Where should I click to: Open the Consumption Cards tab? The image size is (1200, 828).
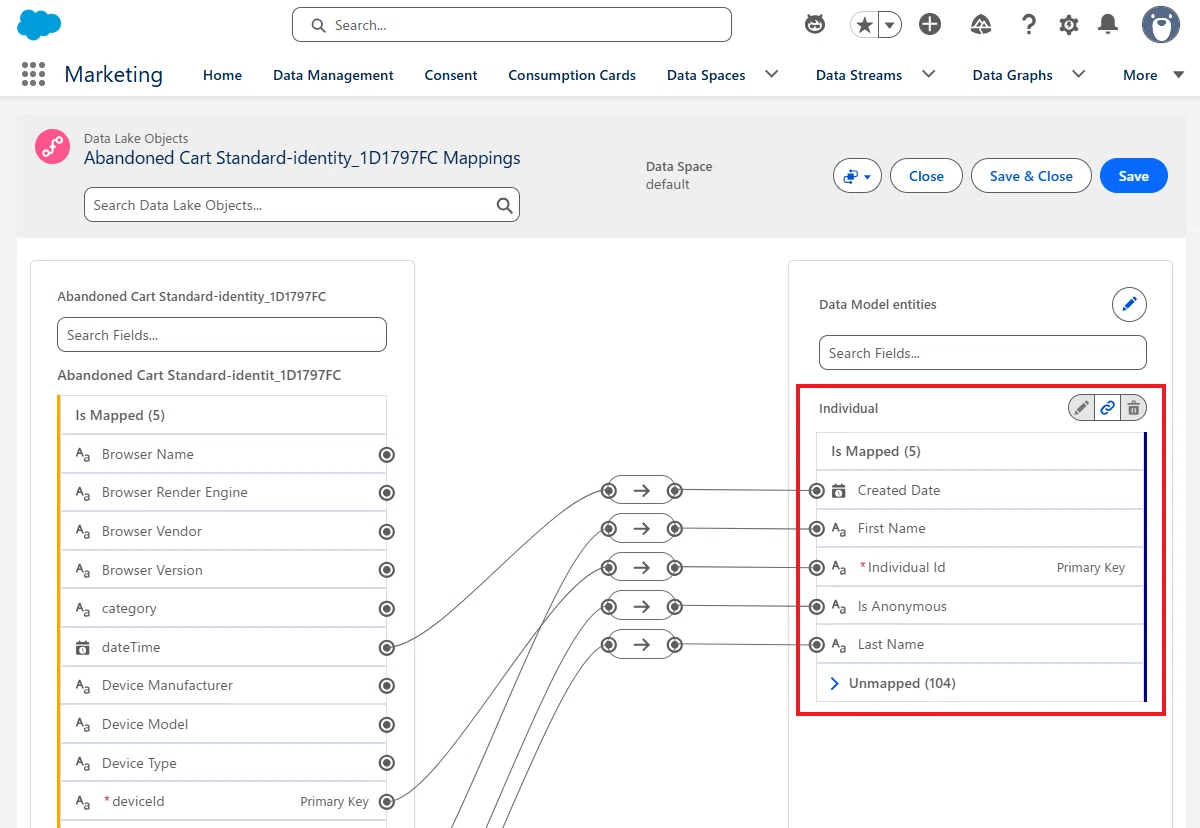pos(572,75)
